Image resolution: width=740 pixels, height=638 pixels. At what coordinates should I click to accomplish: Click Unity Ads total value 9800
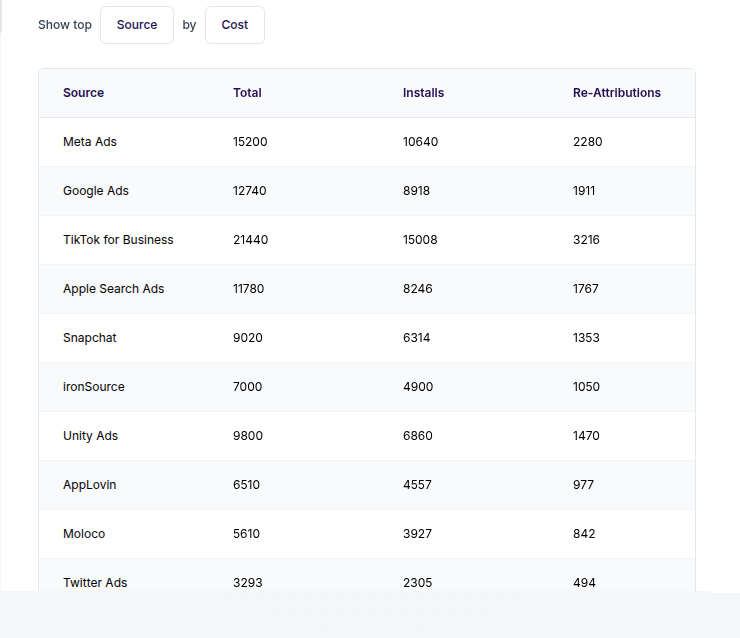[248, 436]
